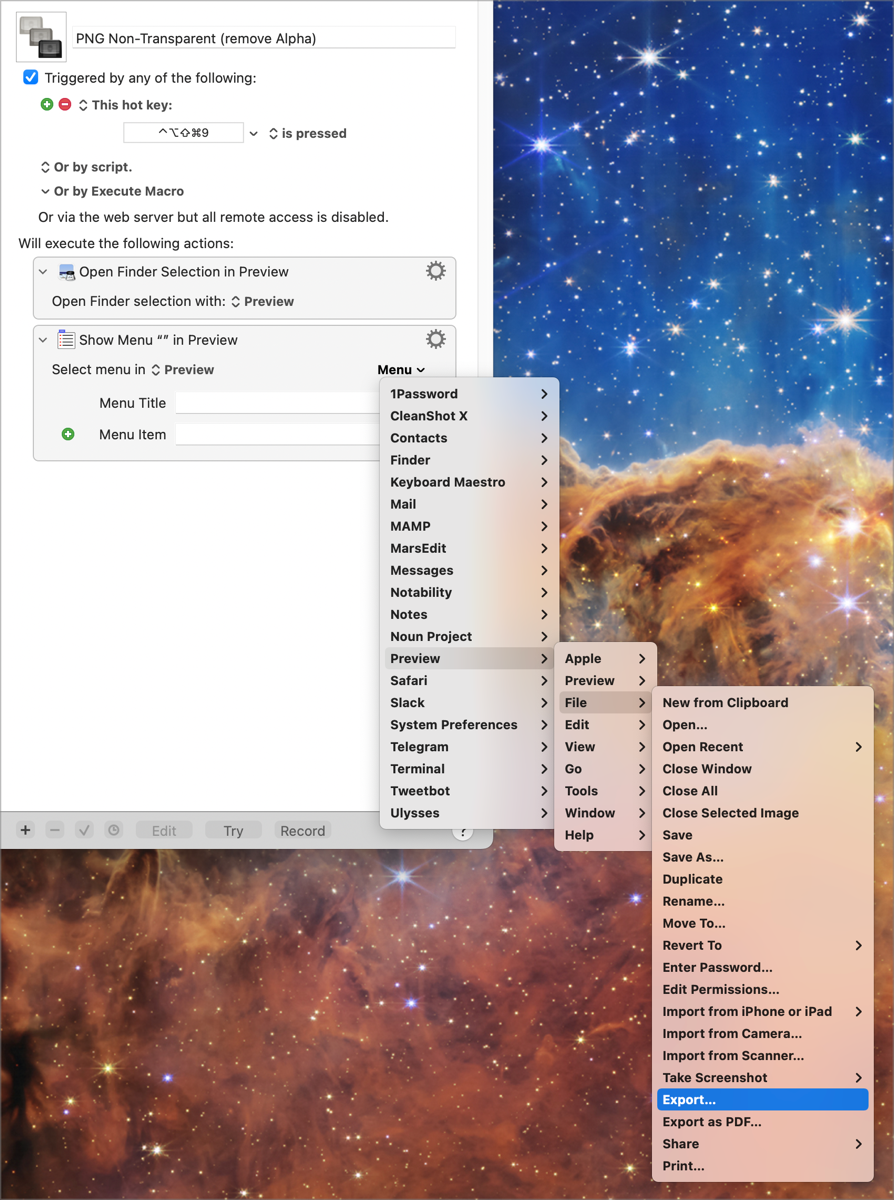The image size is (894, 1200).
Task: Click the green add trigger icon
Action: [x=47, y=104]
